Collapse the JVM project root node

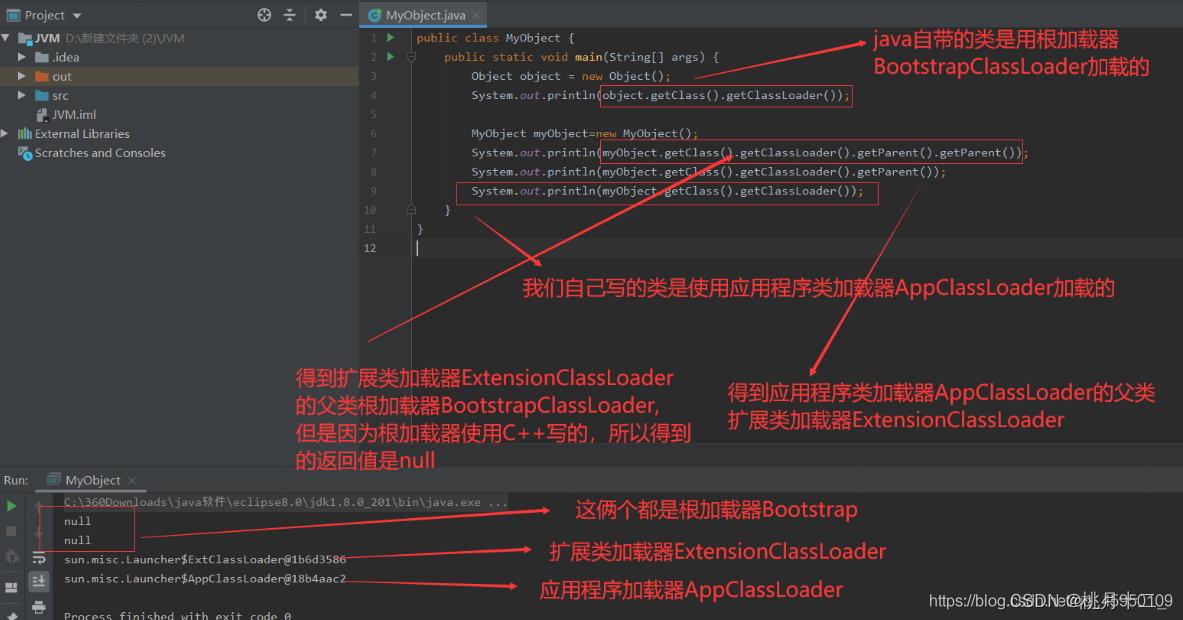(6, 38)
